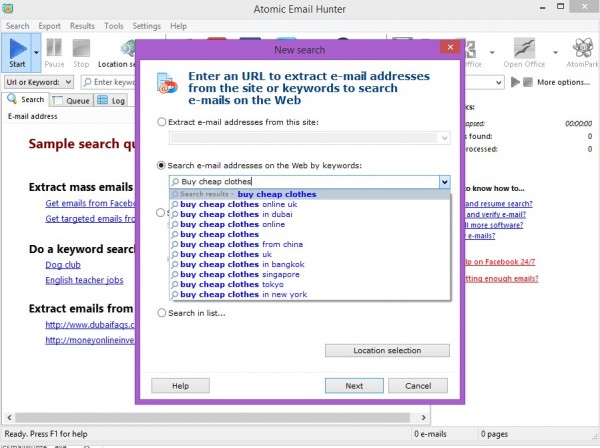The width and height of the screenshot is (600, 448).
Task: Open the moneyonlineinve sample URL link
Action: [90, 340]
